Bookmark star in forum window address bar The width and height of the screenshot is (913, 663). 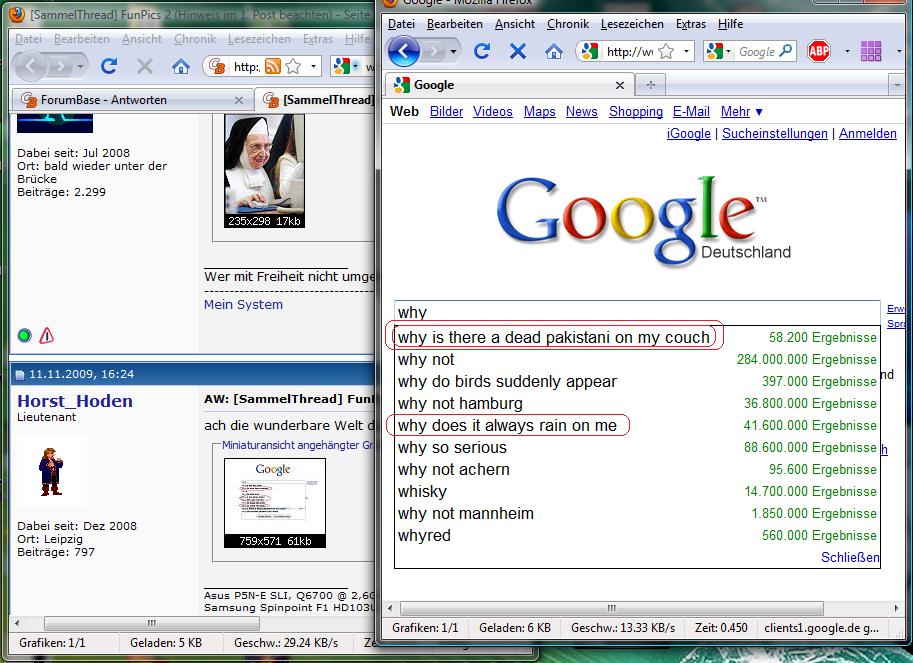[x=293, y=66]
